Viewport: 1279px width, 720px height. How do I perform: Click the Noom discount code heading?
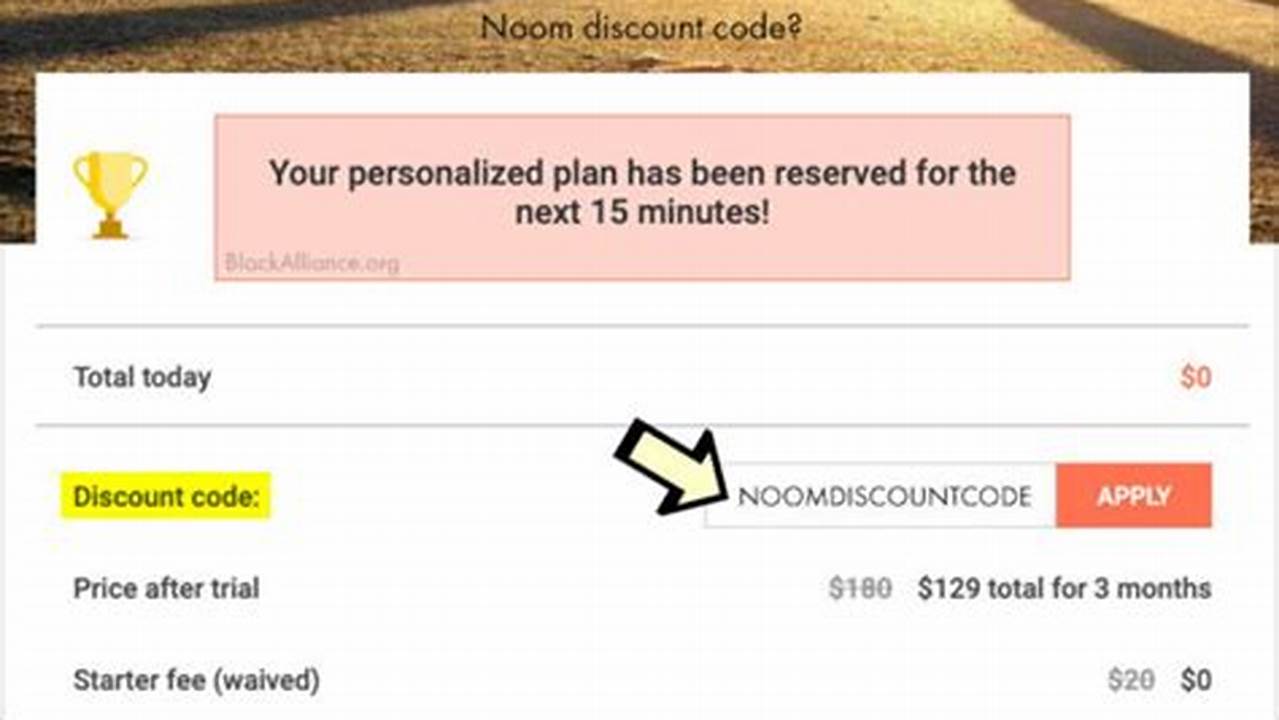click(x=640, y=27)
